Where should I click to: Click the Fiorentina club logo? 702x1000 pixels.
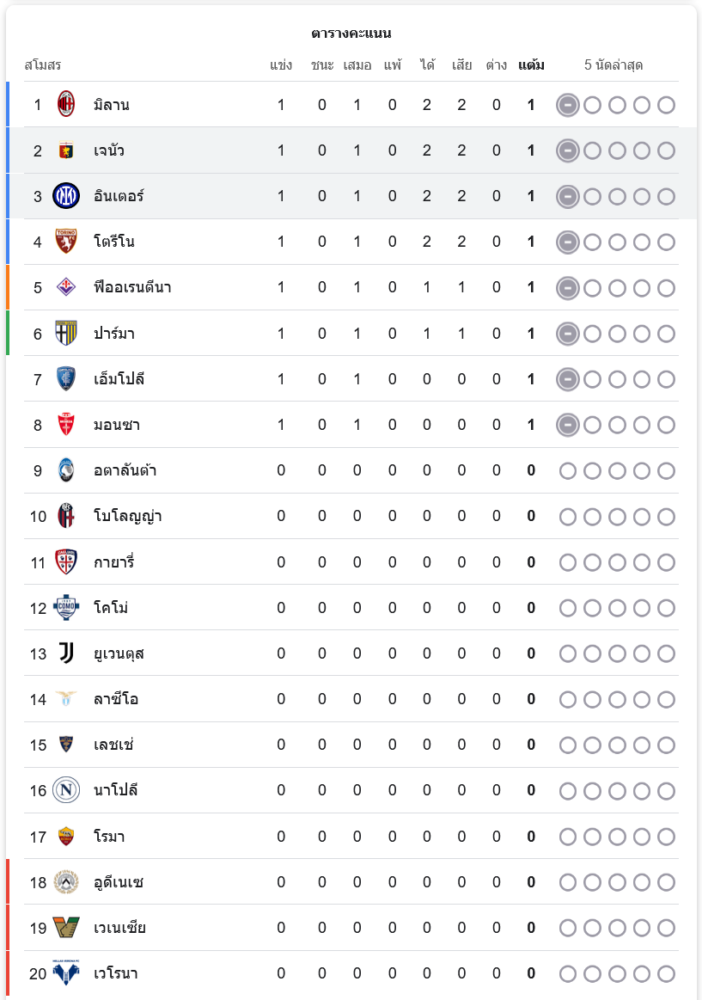coord(66,287)
